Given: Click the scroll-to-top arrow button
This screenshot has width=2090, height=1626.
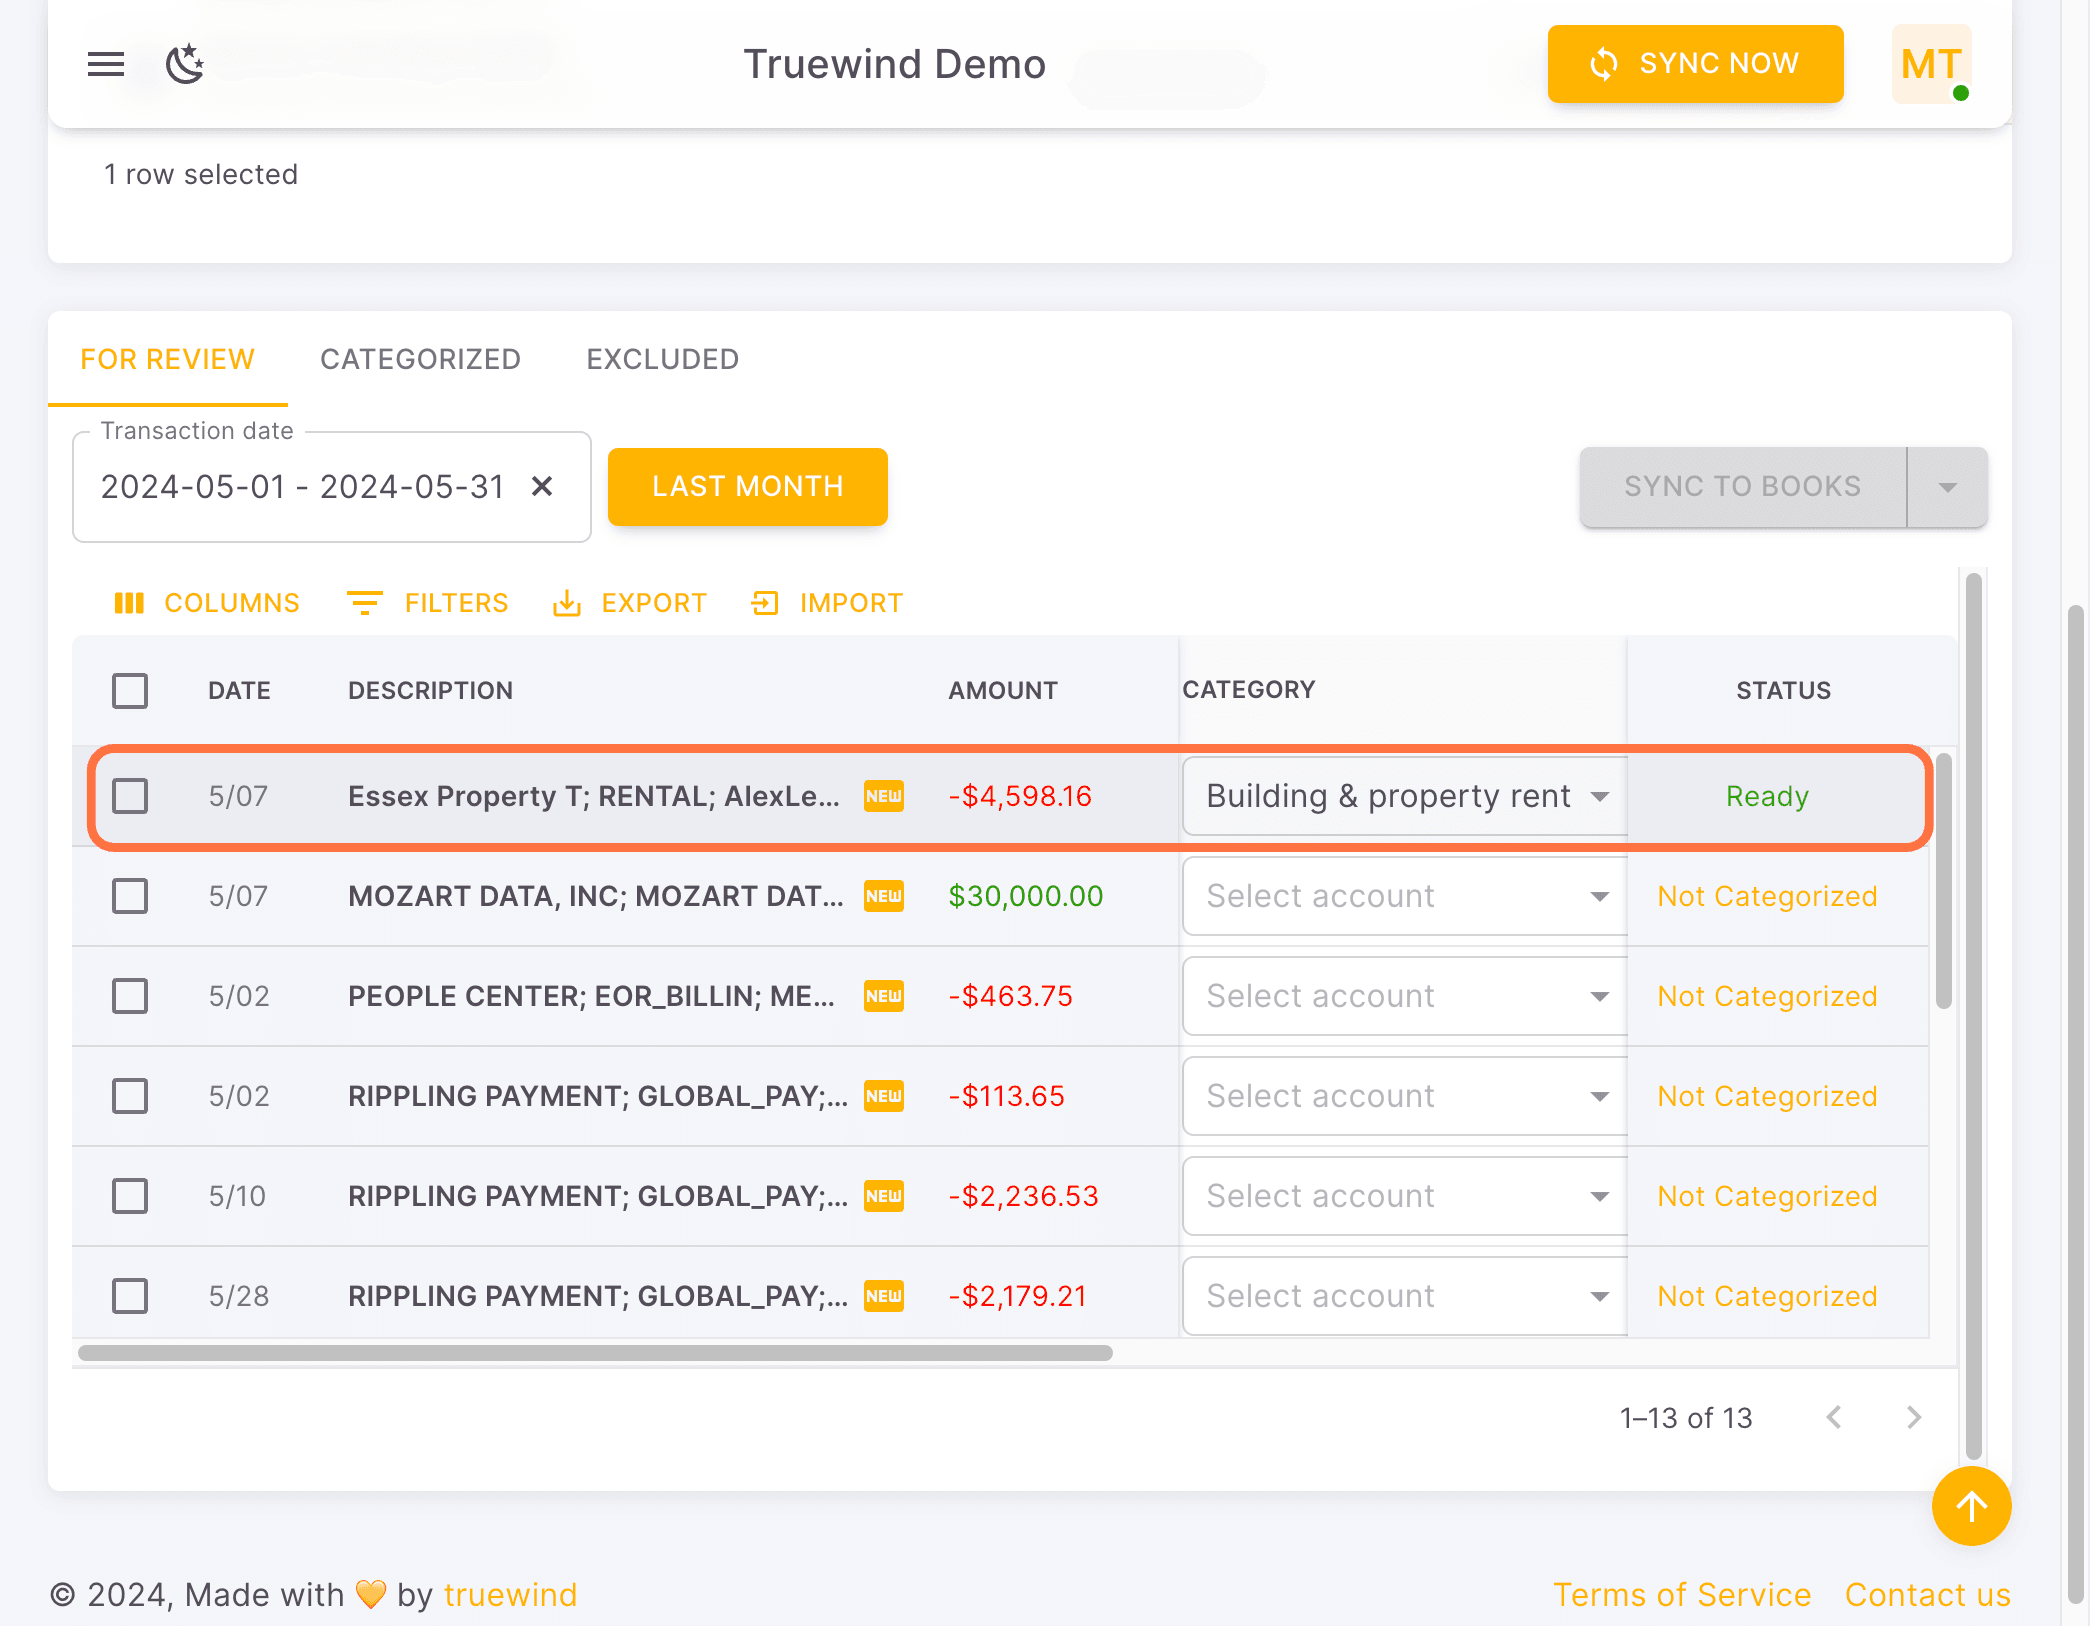Looking at the screenshot, I should coord(1971,1506).
